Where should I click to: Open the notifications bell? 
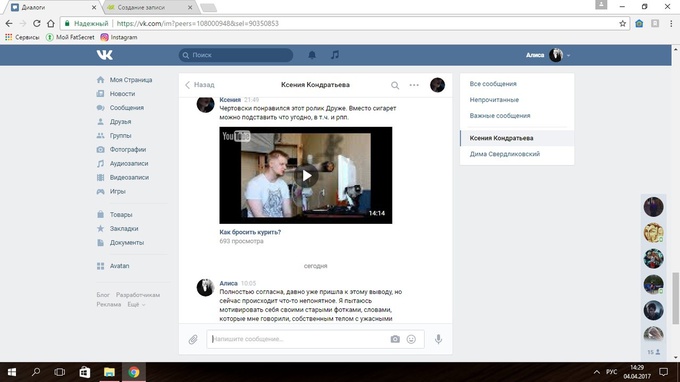click(312, 55)
